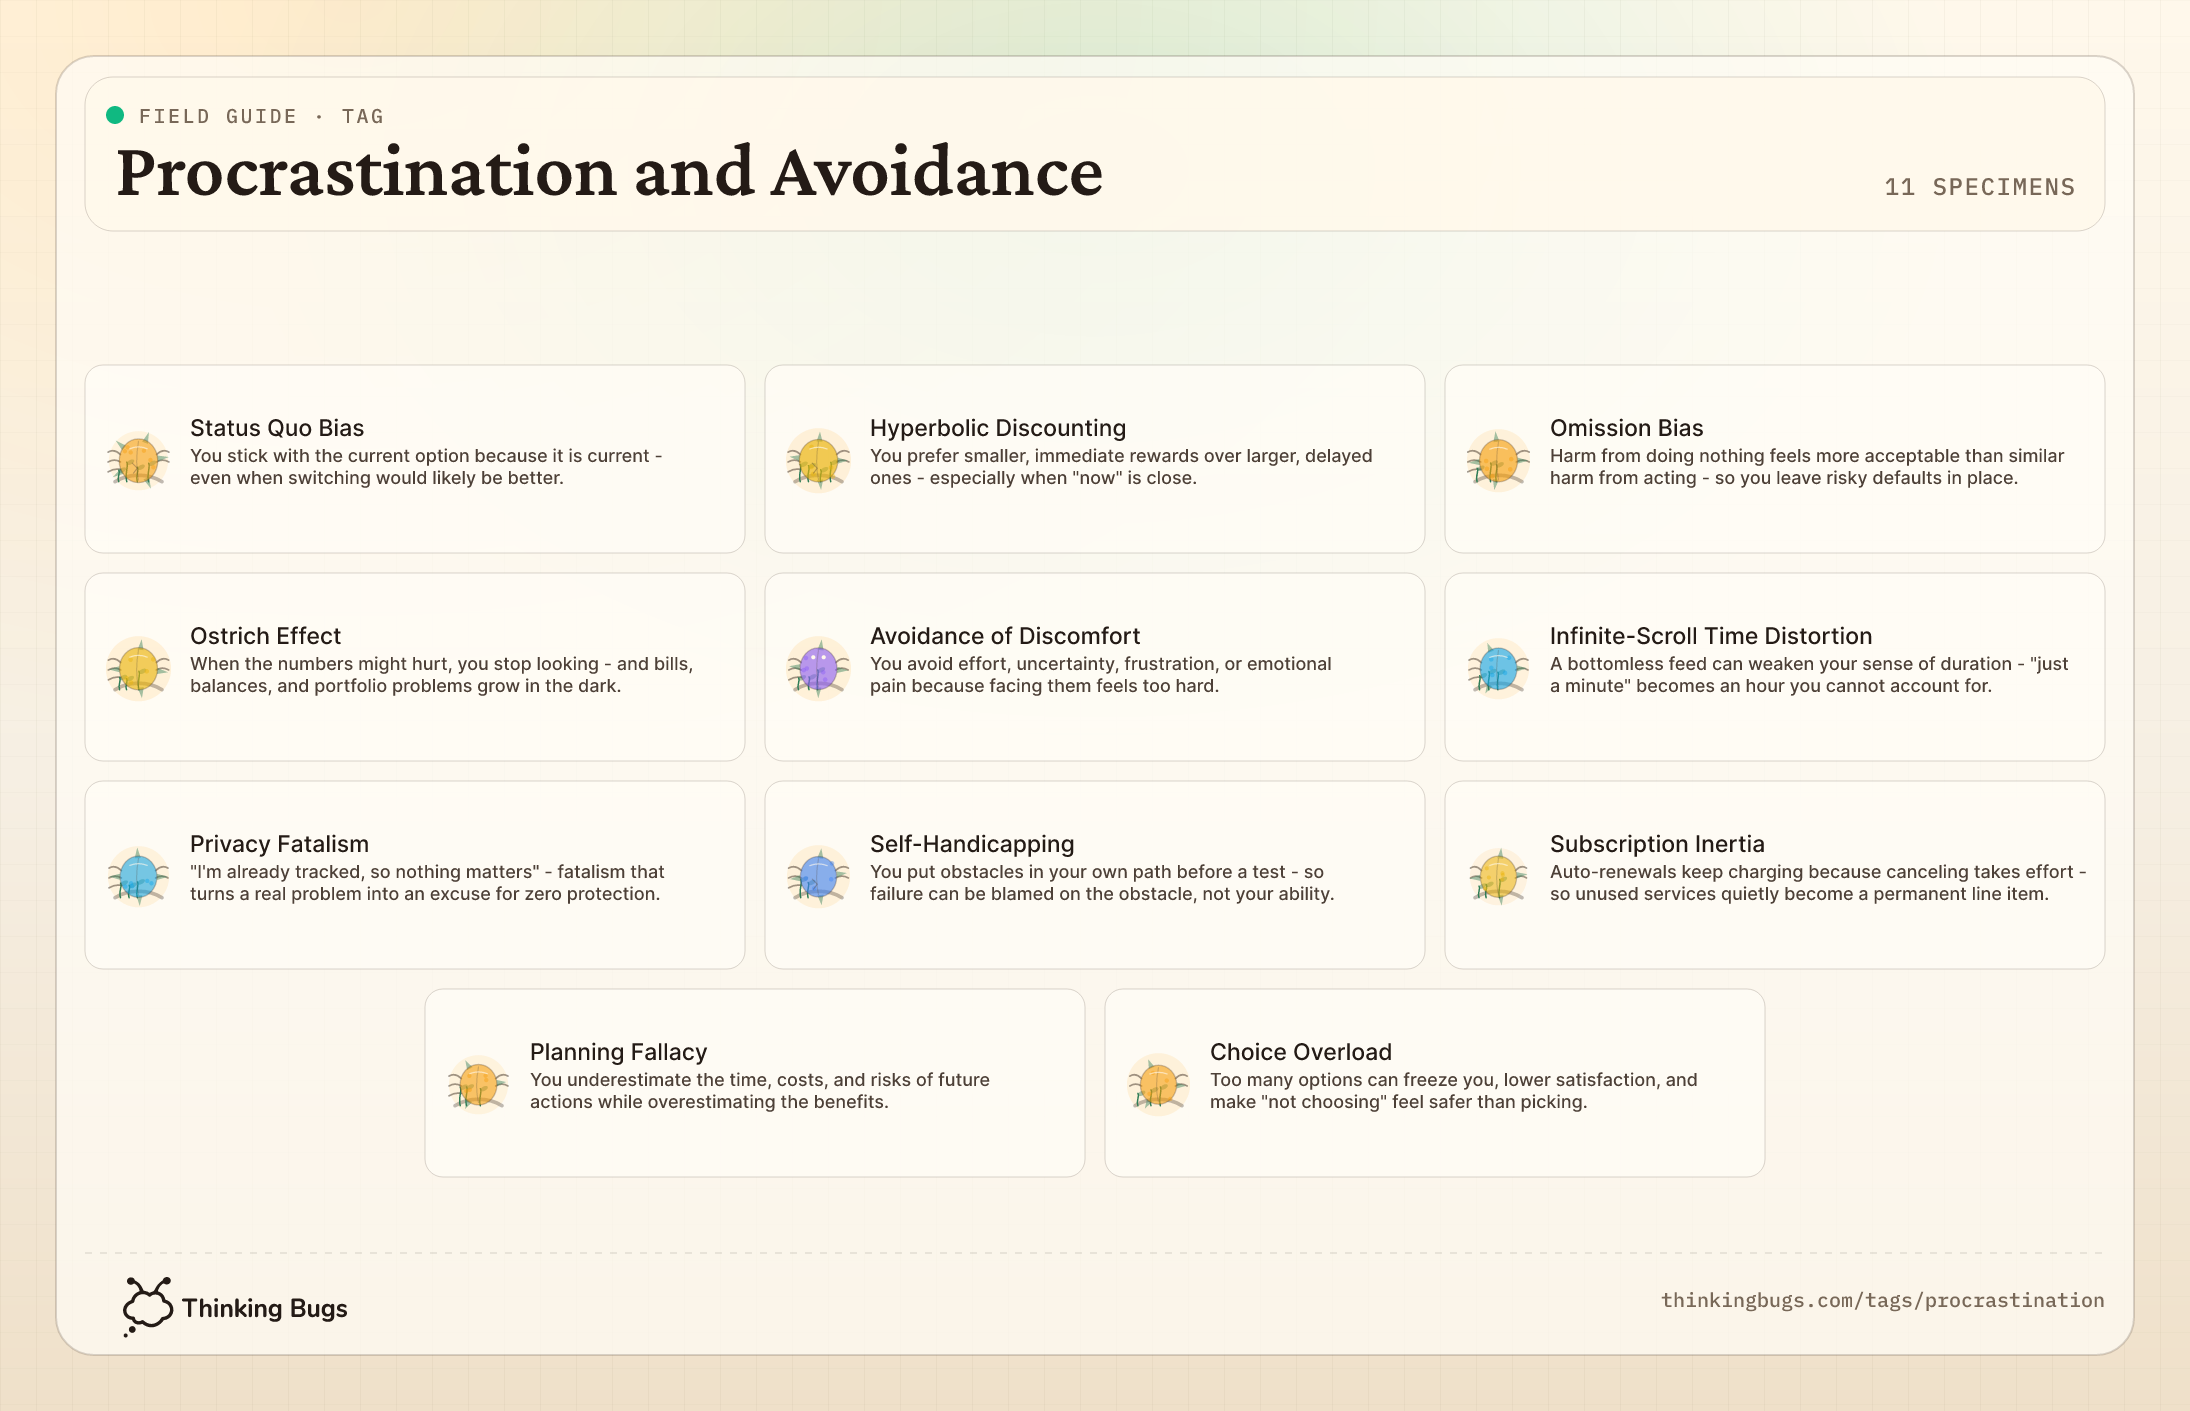Click the green dot beside Field Guide
2190x1411 pixels.
(115, 115)
